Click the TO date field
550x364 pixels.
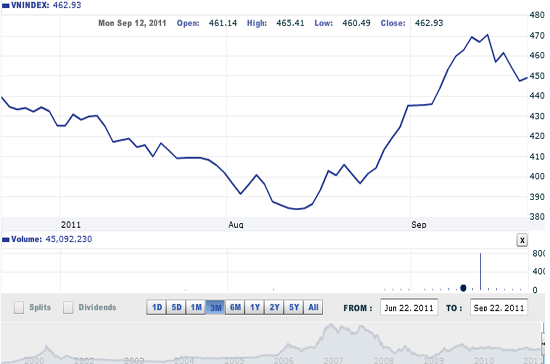point(499,308)
